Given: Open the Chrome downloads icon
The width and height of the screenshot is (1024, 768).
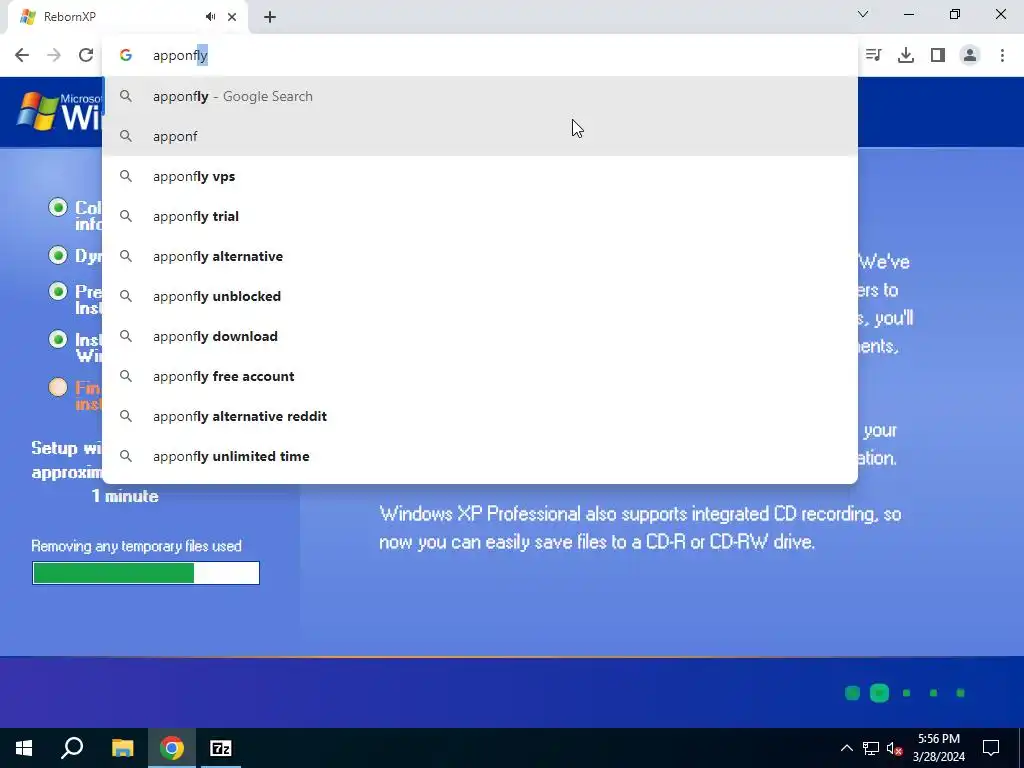Looking at the screenshot, I should click(x=906, y=55).
